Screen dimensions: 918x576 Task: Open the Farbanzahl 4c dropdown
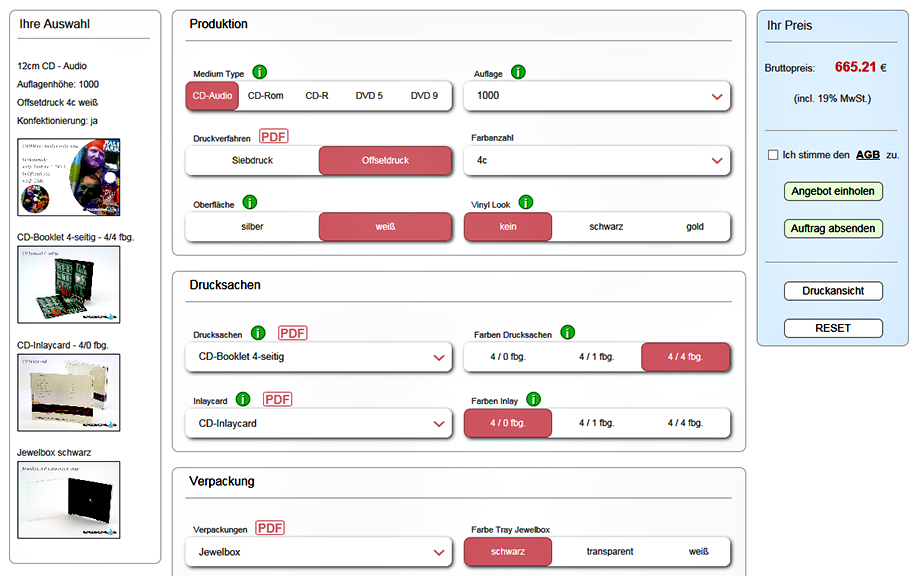[x=597, y=160]
